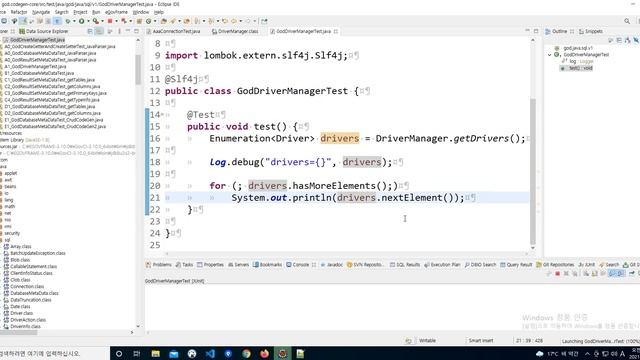Open the Help menu

point(159,12)
